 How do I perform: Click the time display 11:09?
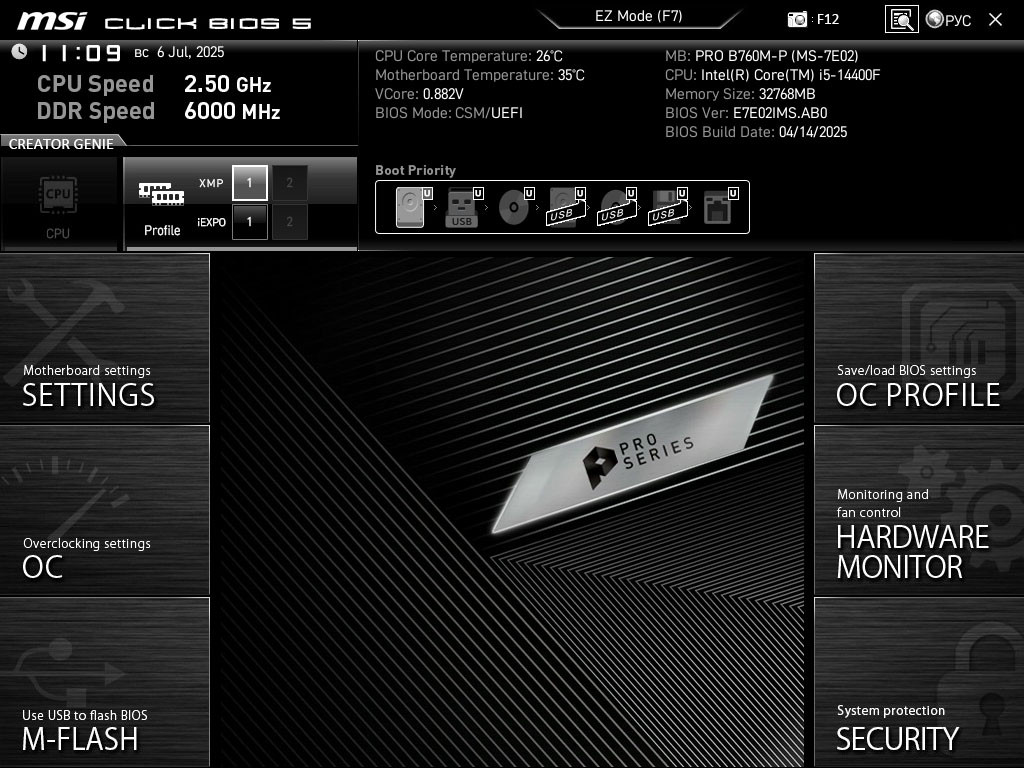(x=81, y=53)
